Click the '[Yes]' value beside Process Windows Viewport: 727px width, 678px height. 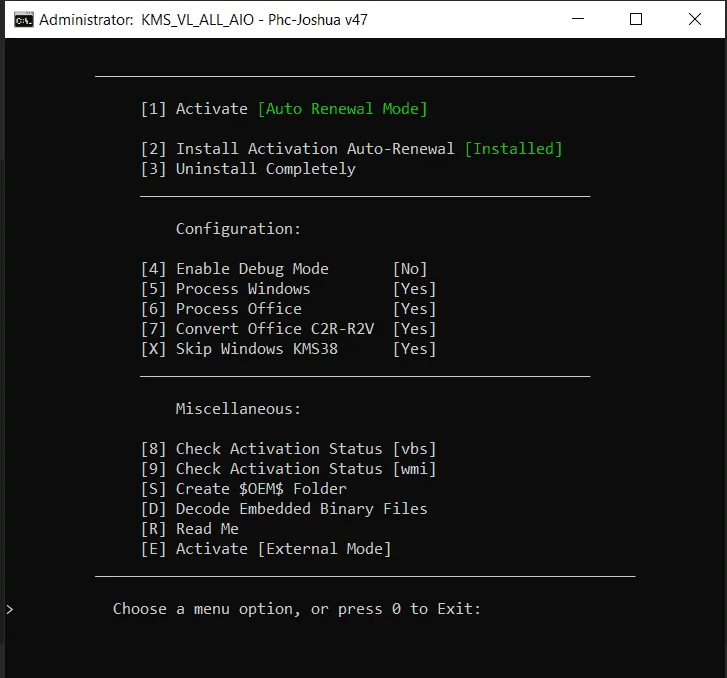click(415, 289)
